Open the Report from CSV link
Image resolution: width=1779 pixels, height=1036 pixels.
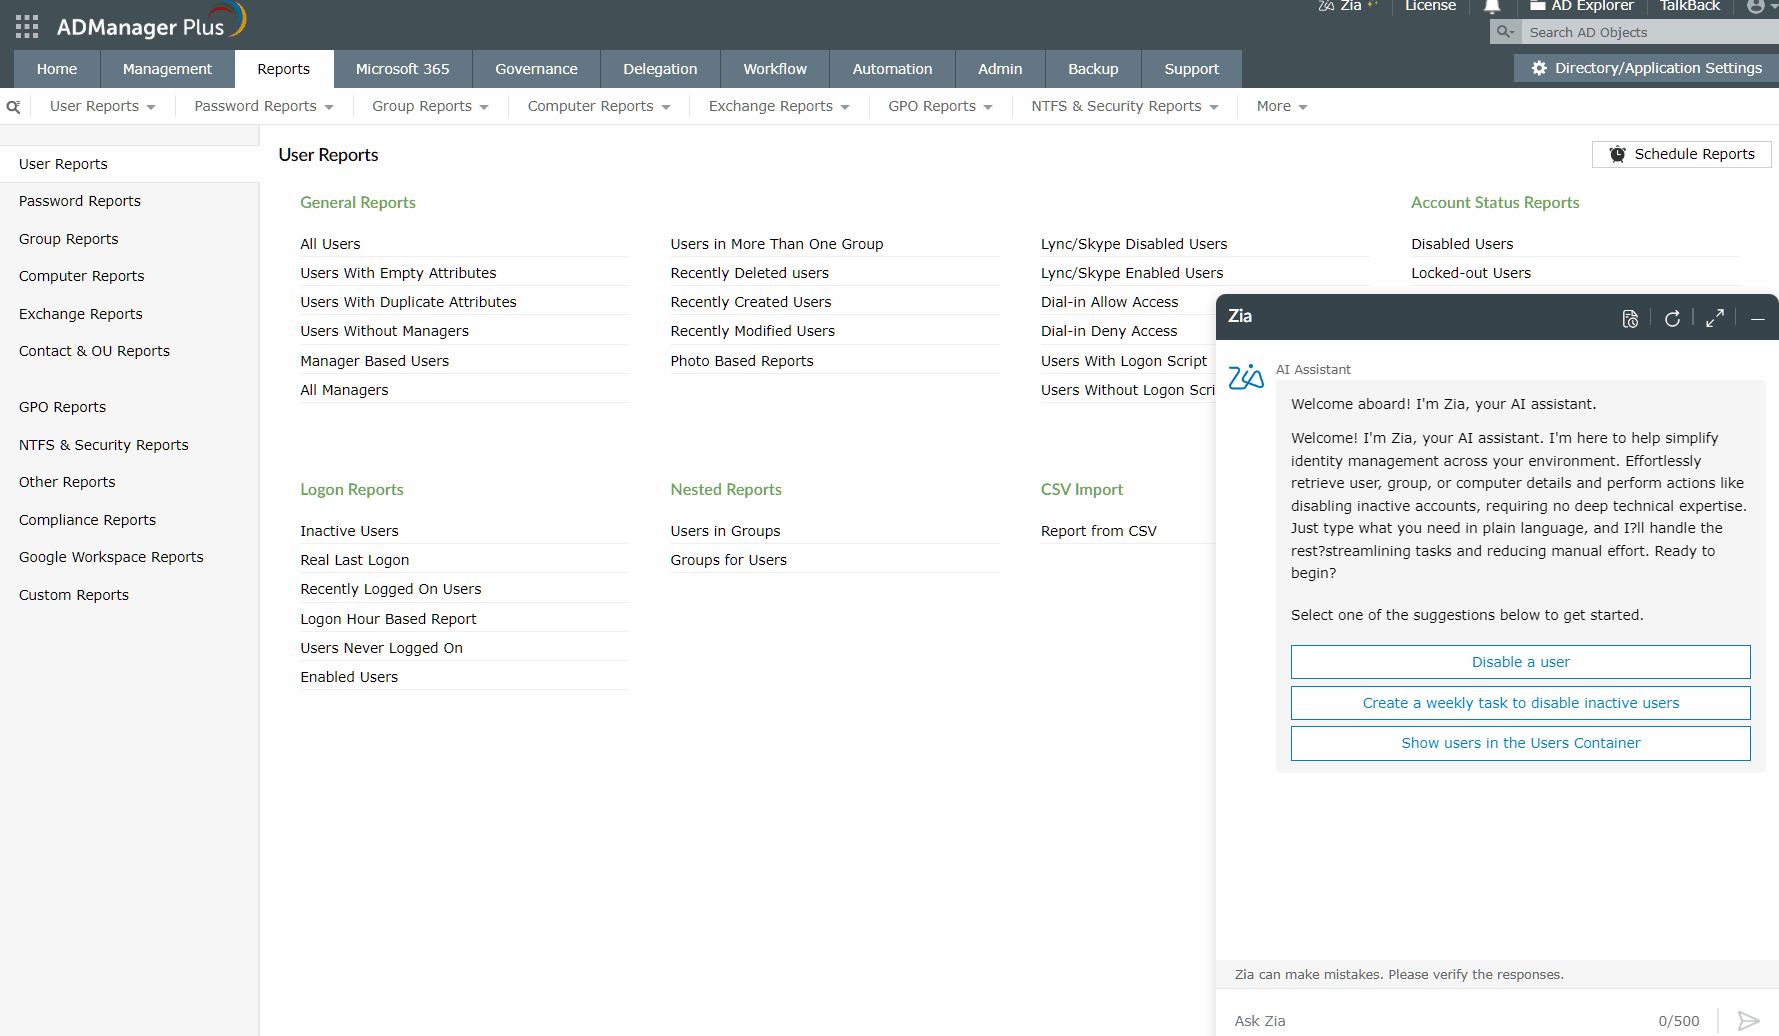1099,531
